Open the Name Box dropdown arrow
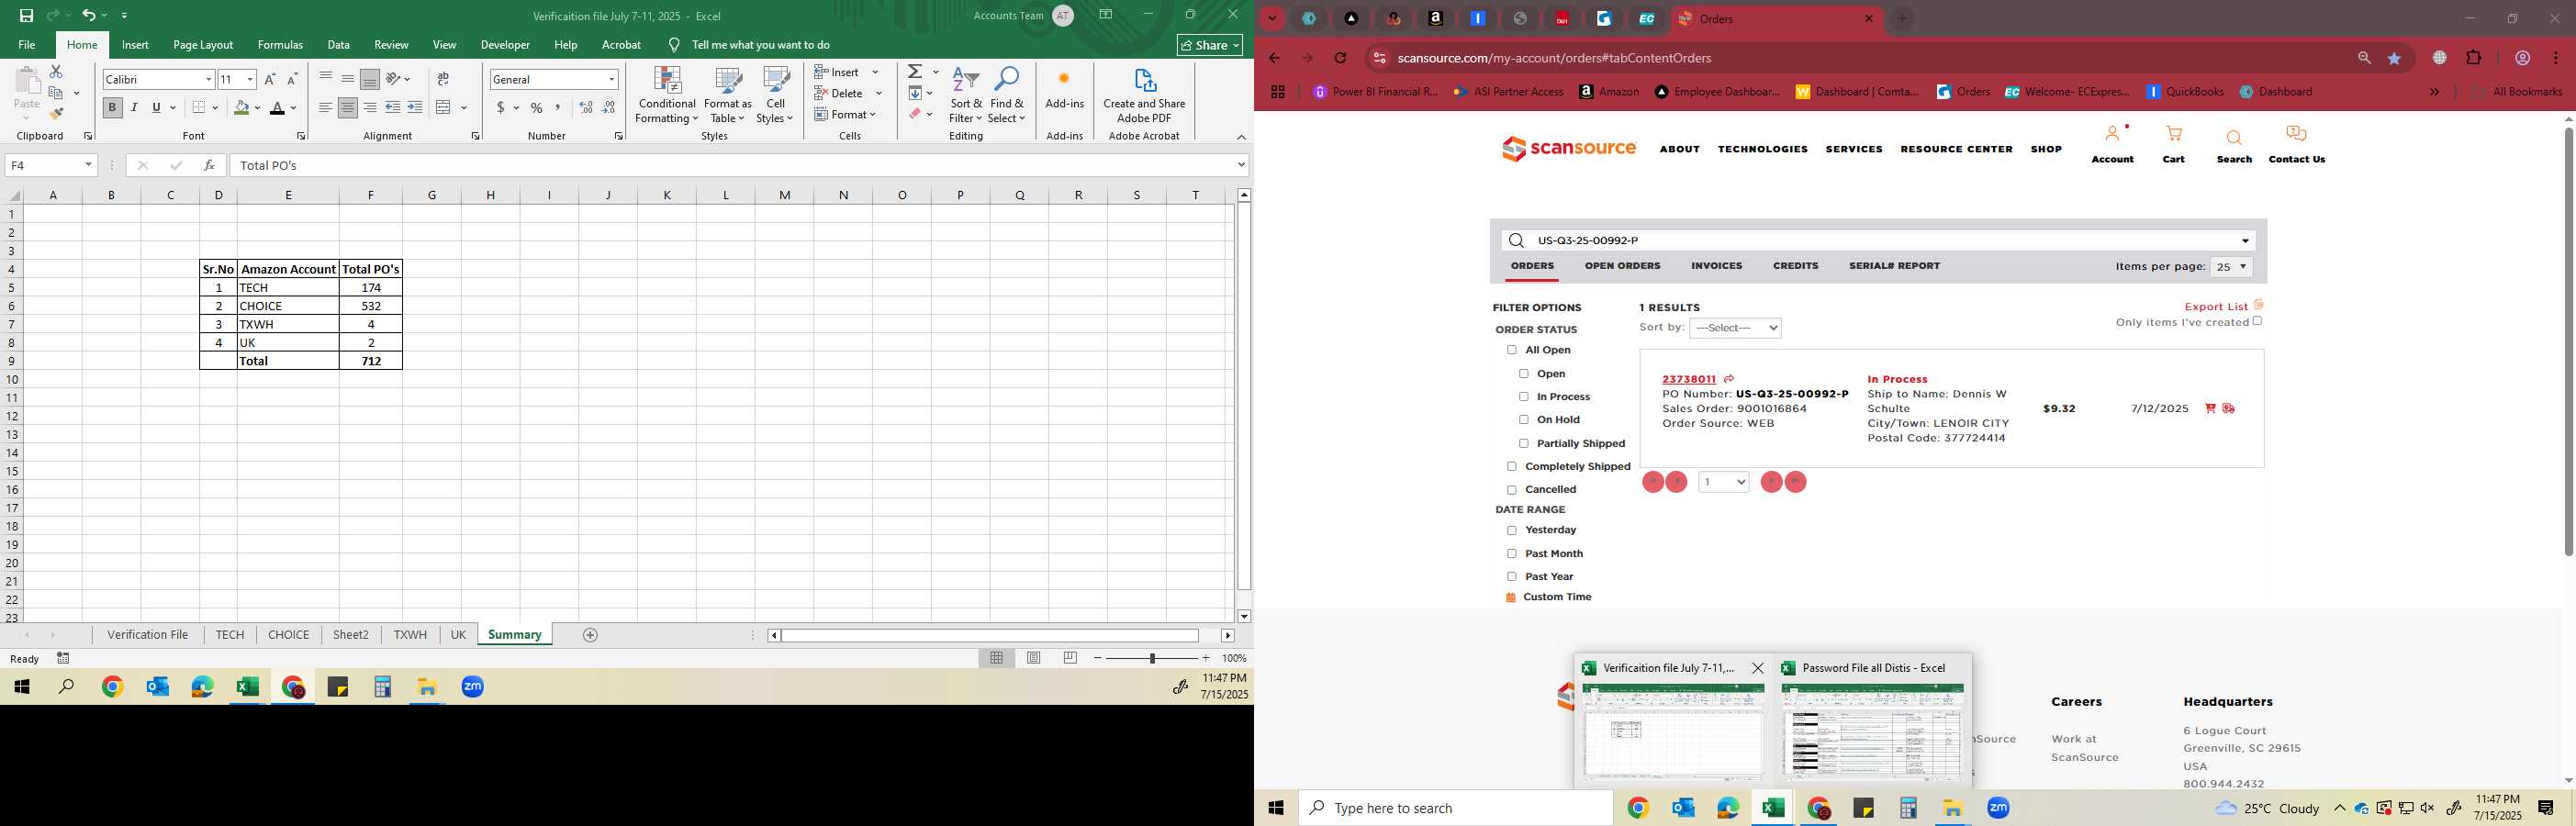Viewport: 2576px width, 826px height. coord(88,165)
